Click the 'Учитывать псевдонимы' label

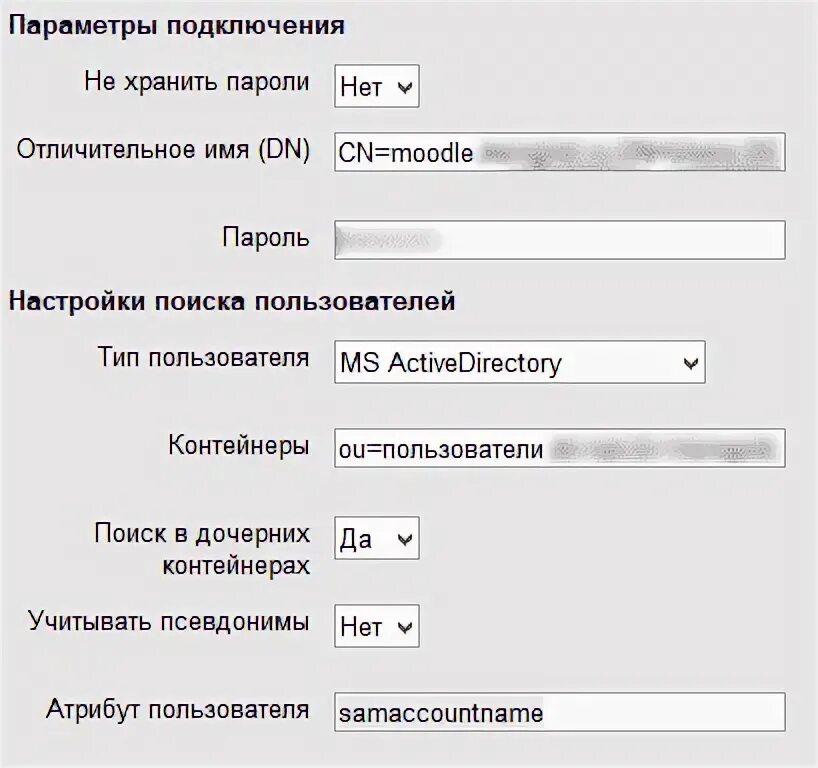169,622
